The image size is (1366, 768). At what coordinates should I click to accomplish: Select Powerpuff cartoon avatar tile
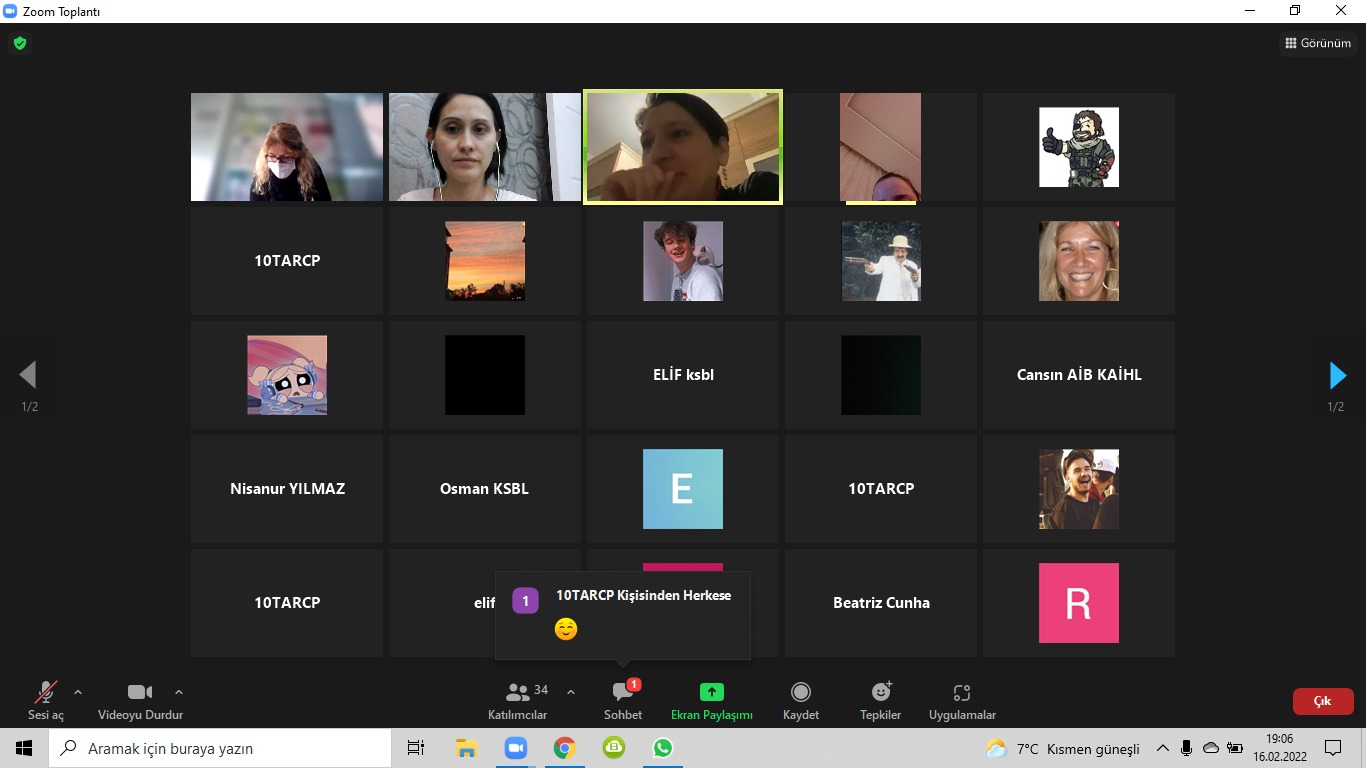[287, 375]
